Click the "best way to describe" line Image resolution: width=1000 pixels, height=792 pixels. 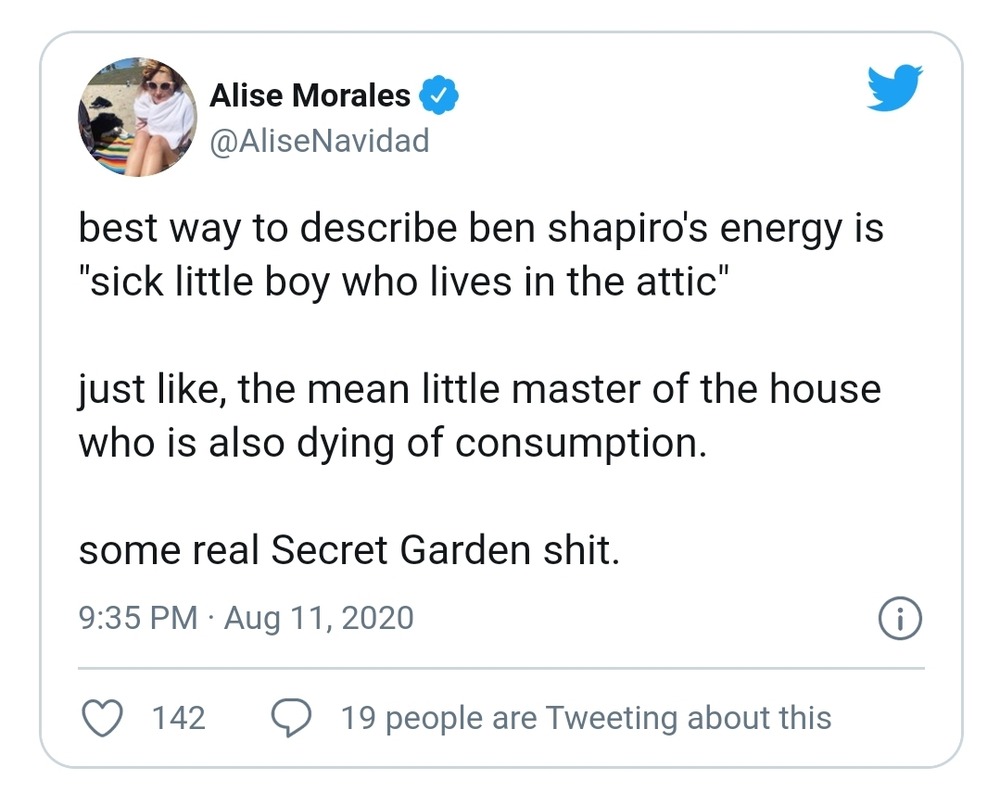click(x=480, y=229)
